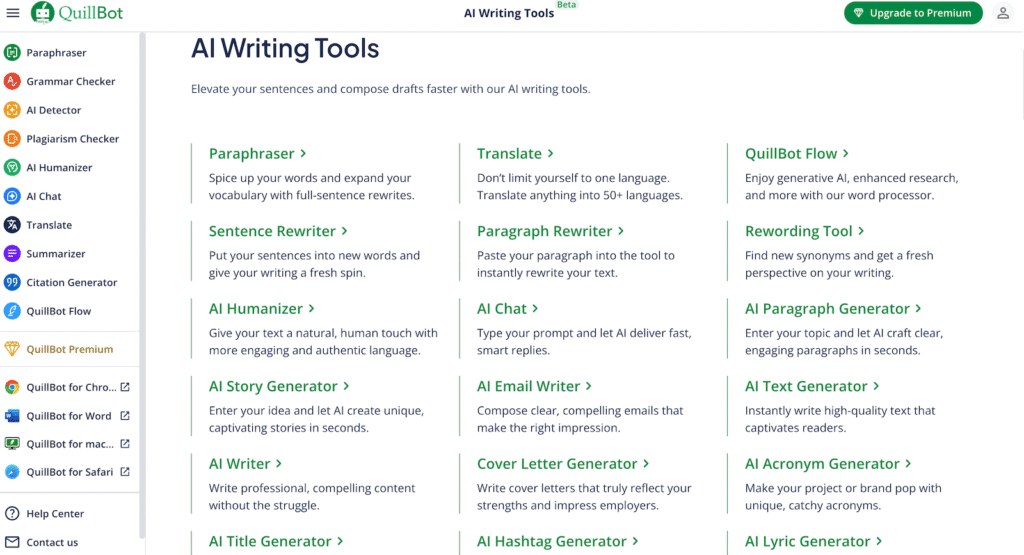Open Help Center from the sidebar
The image size is (1024, 555).
point(54,514)
